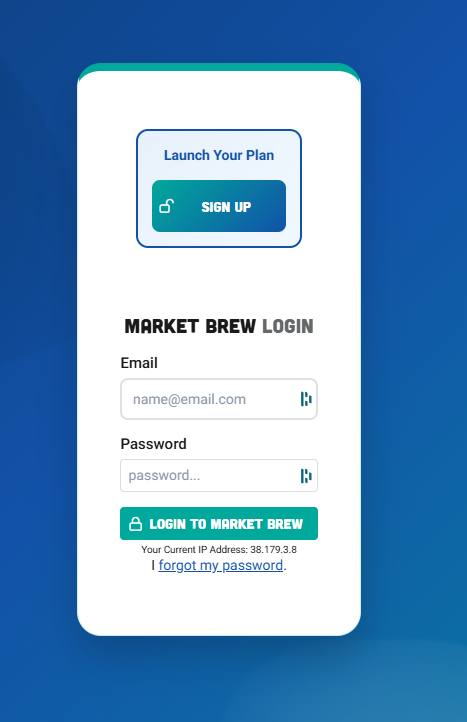Click the open padlock icon on Sign Up

tap(166, 206)
